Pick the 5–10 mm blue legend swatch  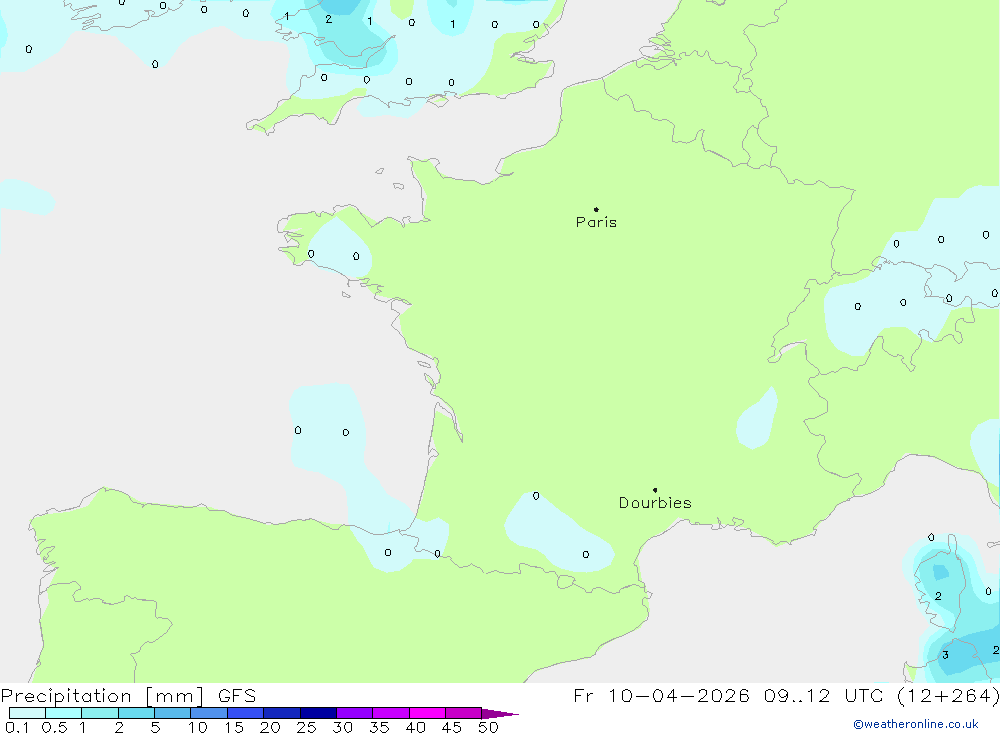pos(173,713)
